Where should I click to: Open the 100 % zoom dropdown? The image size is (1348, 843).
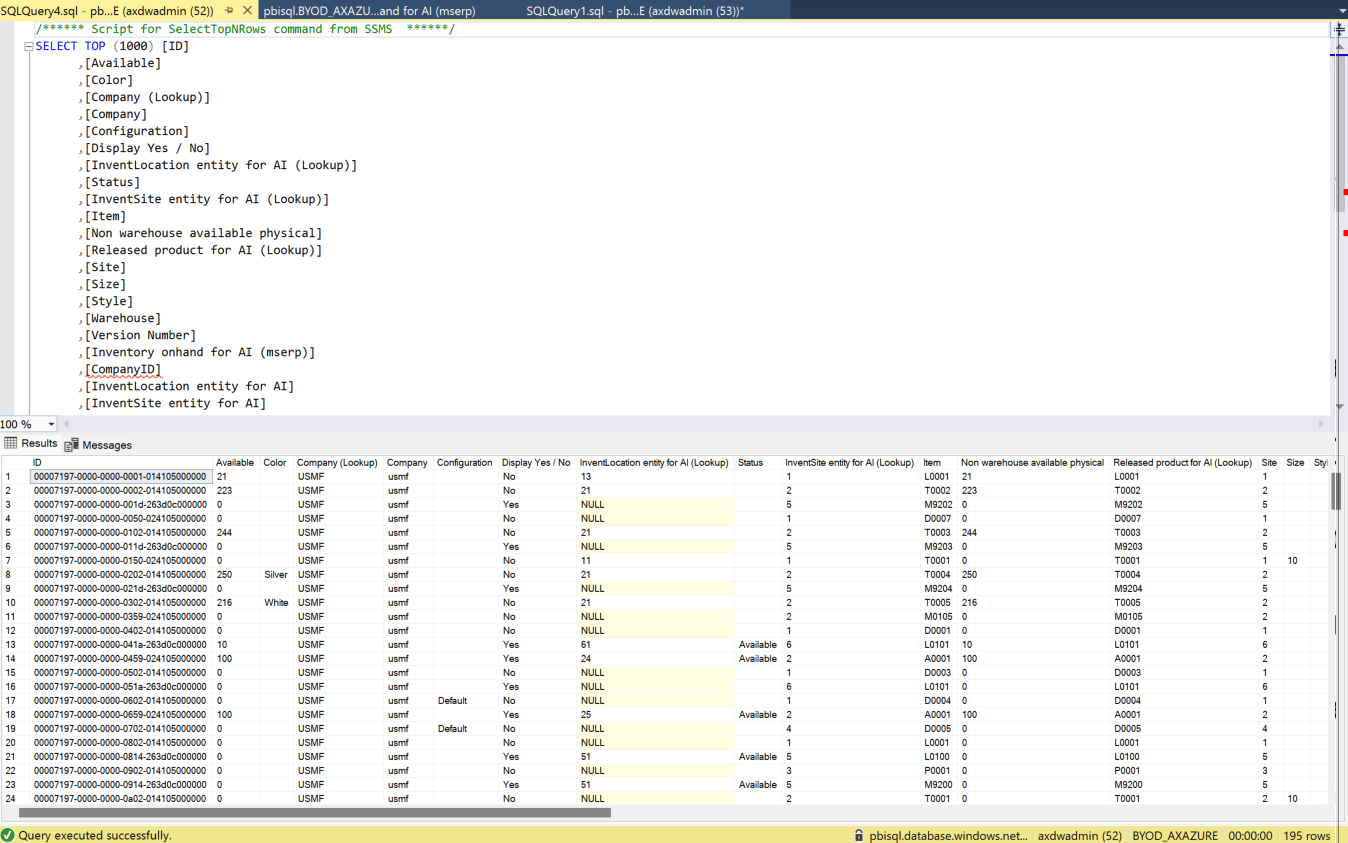coord(51,424)
